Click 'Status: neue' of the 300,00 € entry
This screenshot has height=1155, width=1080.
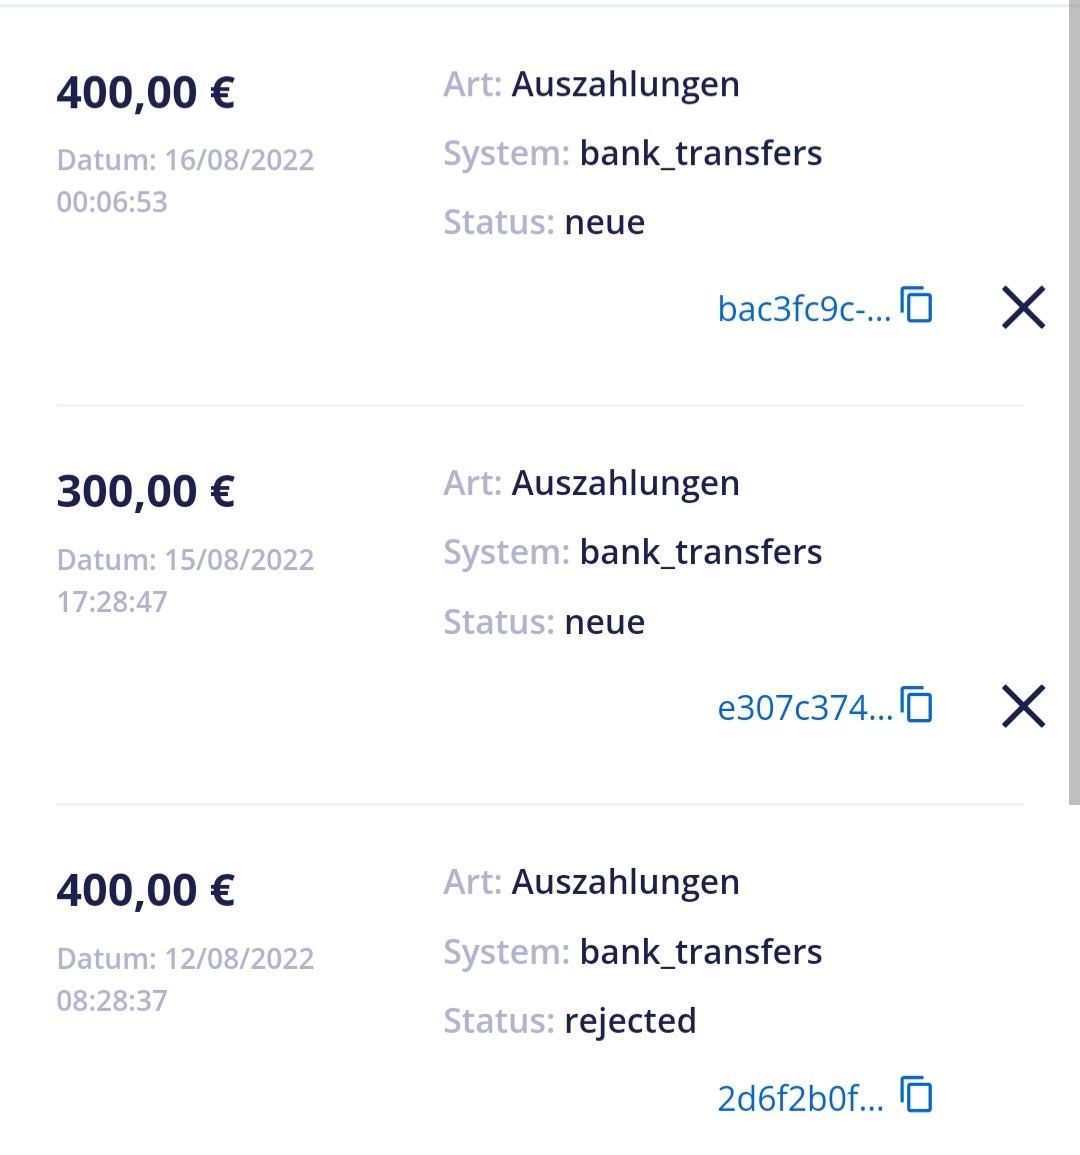click(x=544, y=622)
